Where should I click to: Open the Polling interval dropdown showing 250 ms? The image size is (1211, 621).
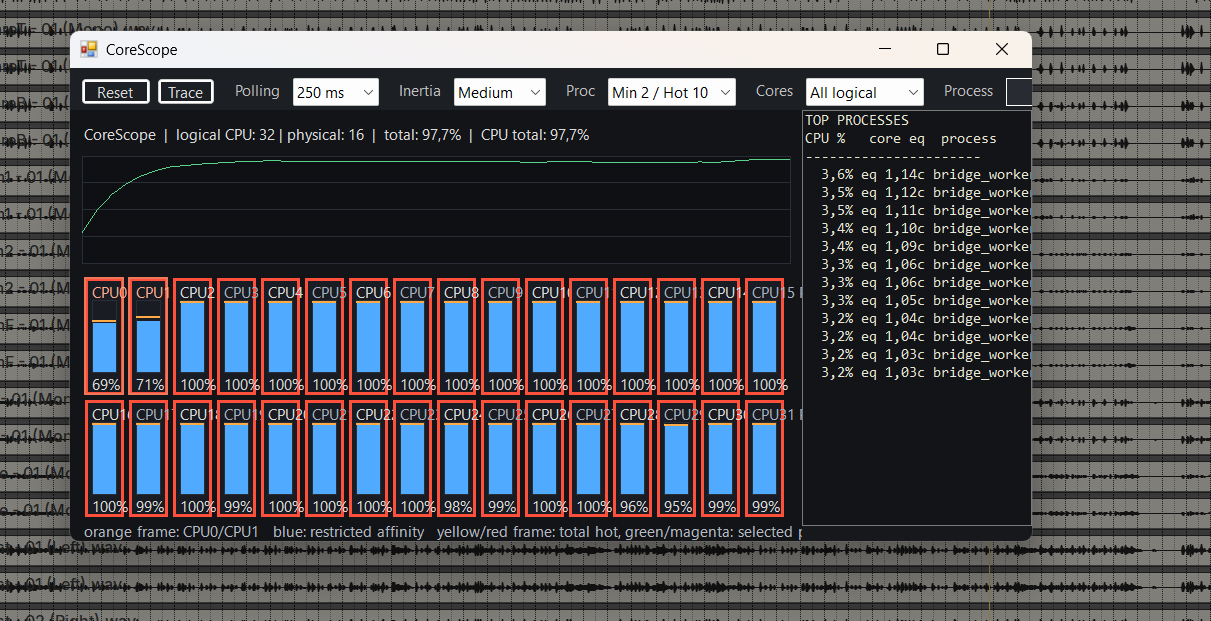[336, 92]
